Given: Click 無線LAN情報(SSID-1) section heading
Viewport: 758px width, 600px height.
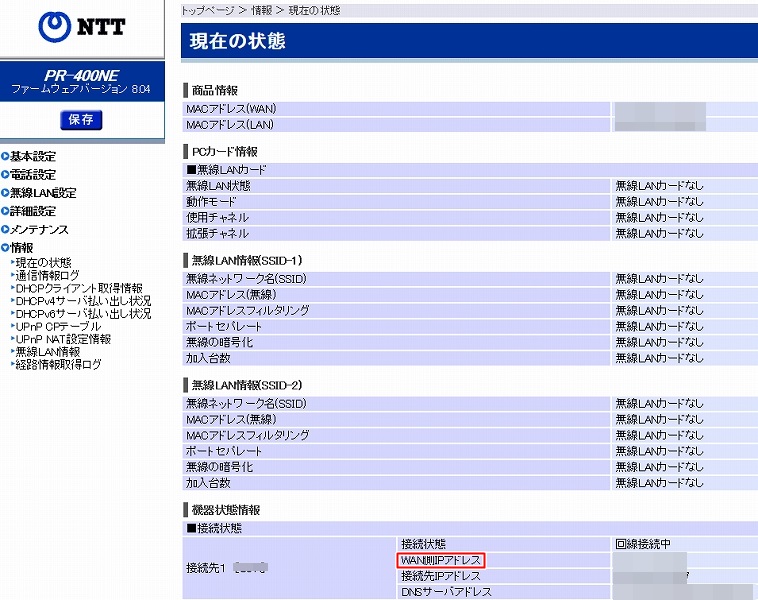Looking at the screenshot, I should [x=247, y=261].
